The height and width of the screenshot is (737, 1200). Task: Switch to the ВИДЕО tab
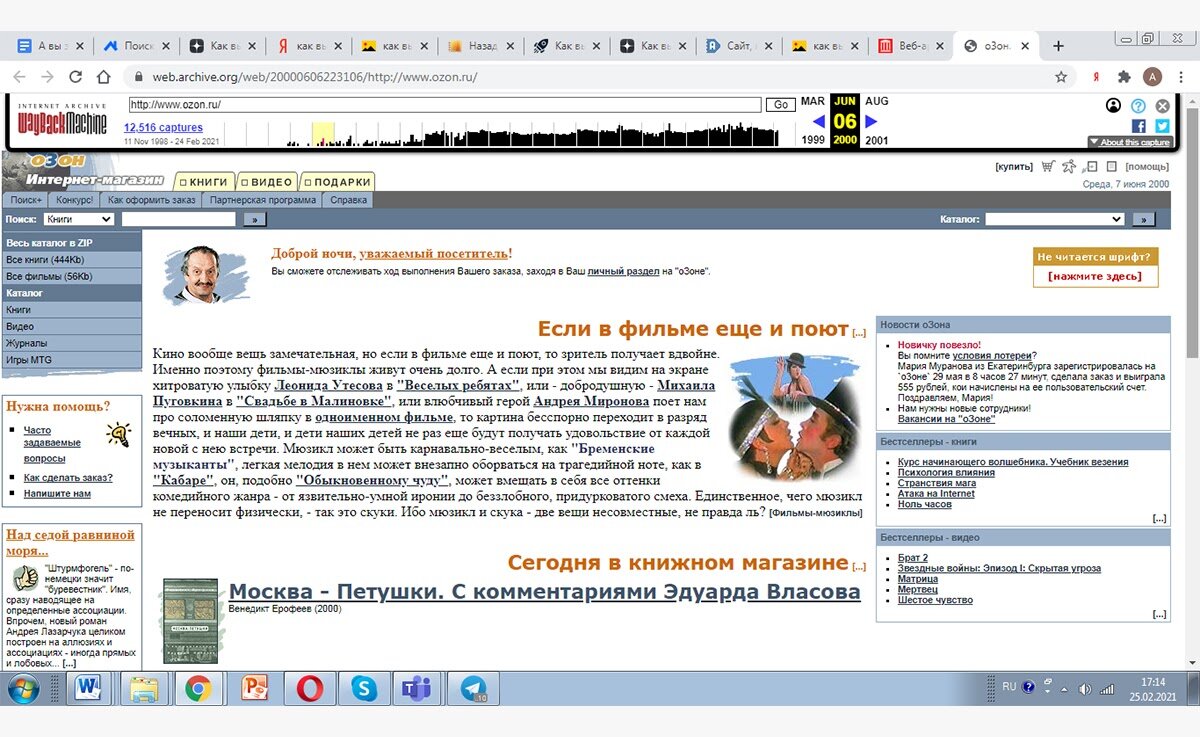coord(267,181)
